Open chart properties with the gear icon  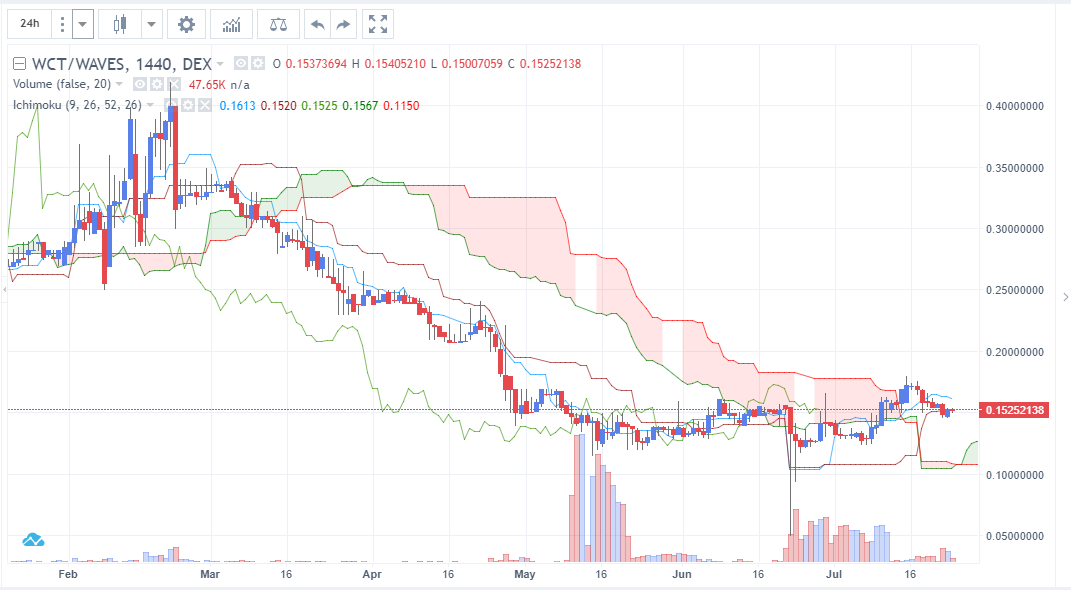click(x=186, y=25)
